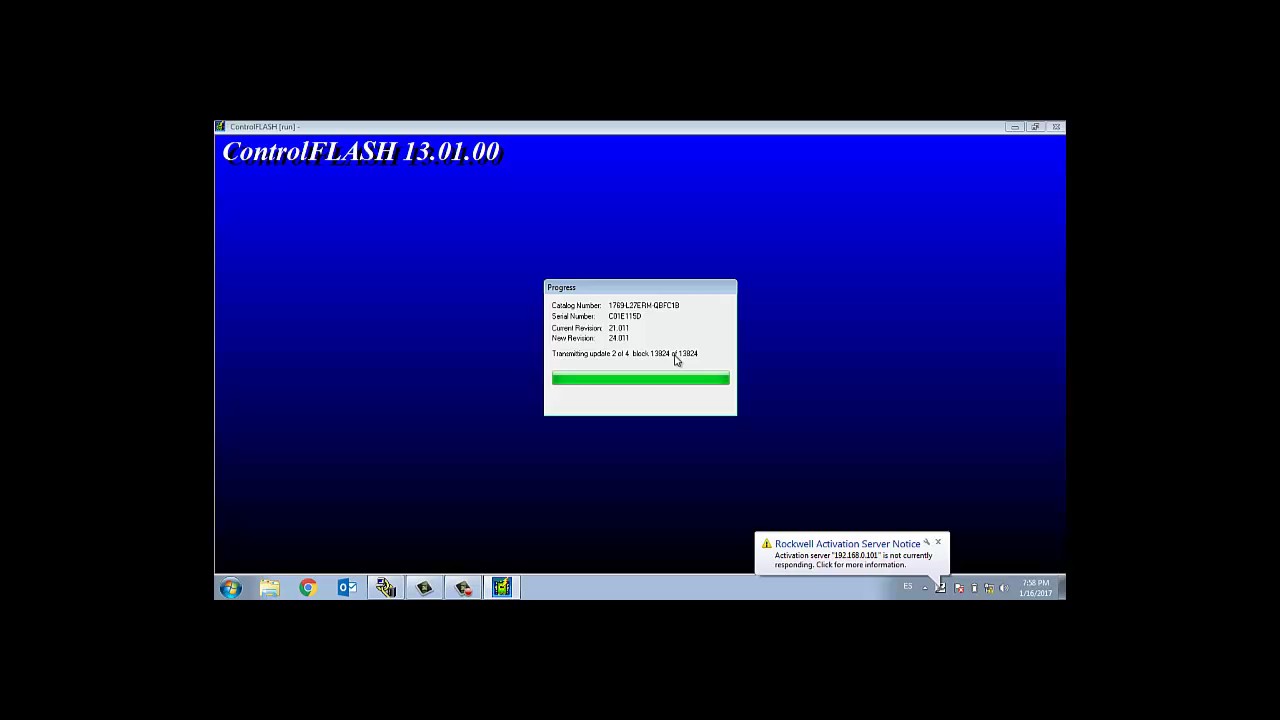This screenshot has width=1280, height=720.
Task: Click the ControlFLASH title bar icon
Action: click(220, 127)
